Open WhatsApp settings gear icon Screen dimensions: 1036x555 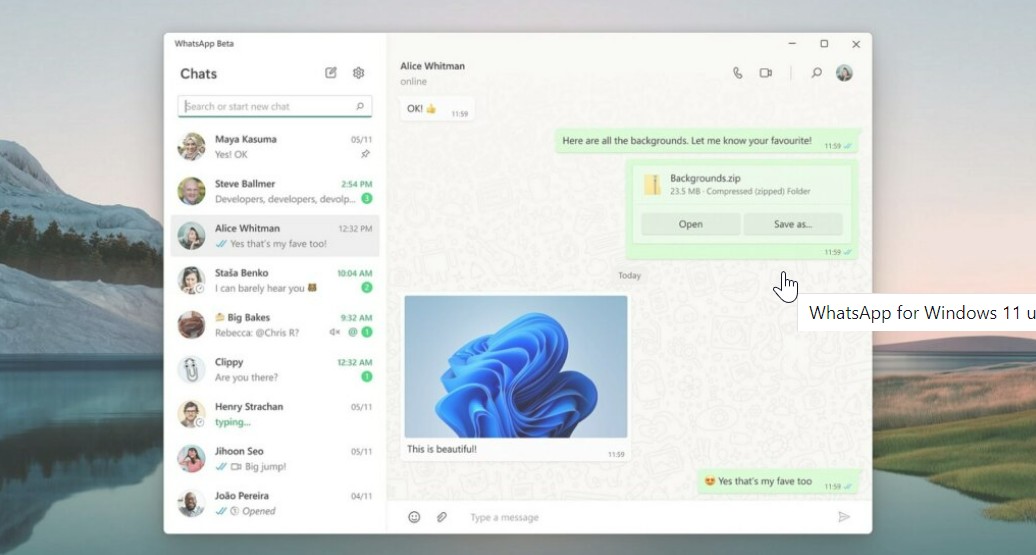pos(359,73)
